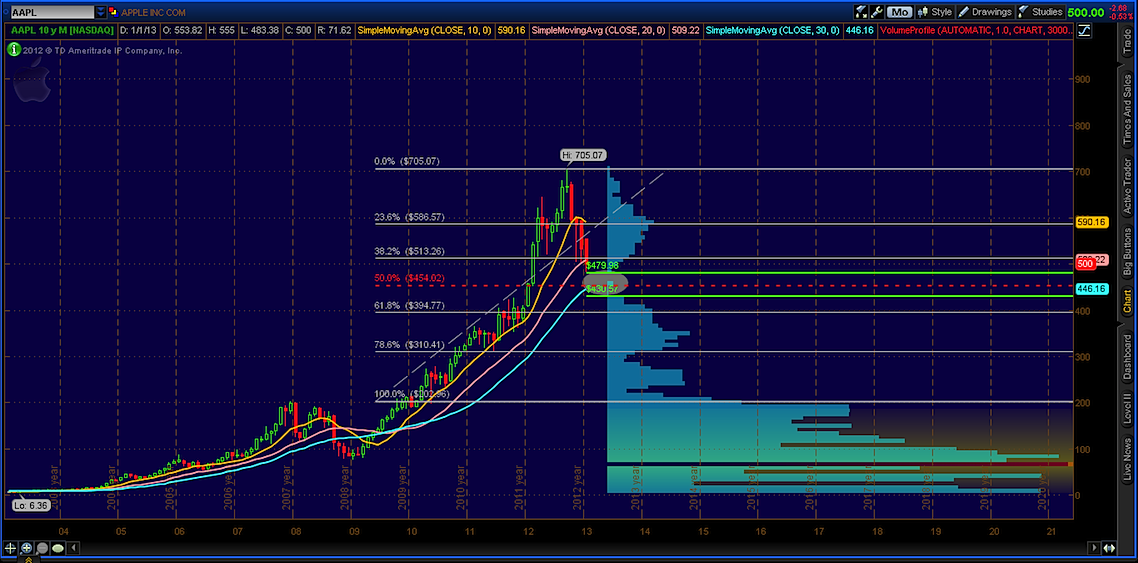Click the quick study flask icon
The width and height of the screenshot is (1138, 563).
coord(861,12)
